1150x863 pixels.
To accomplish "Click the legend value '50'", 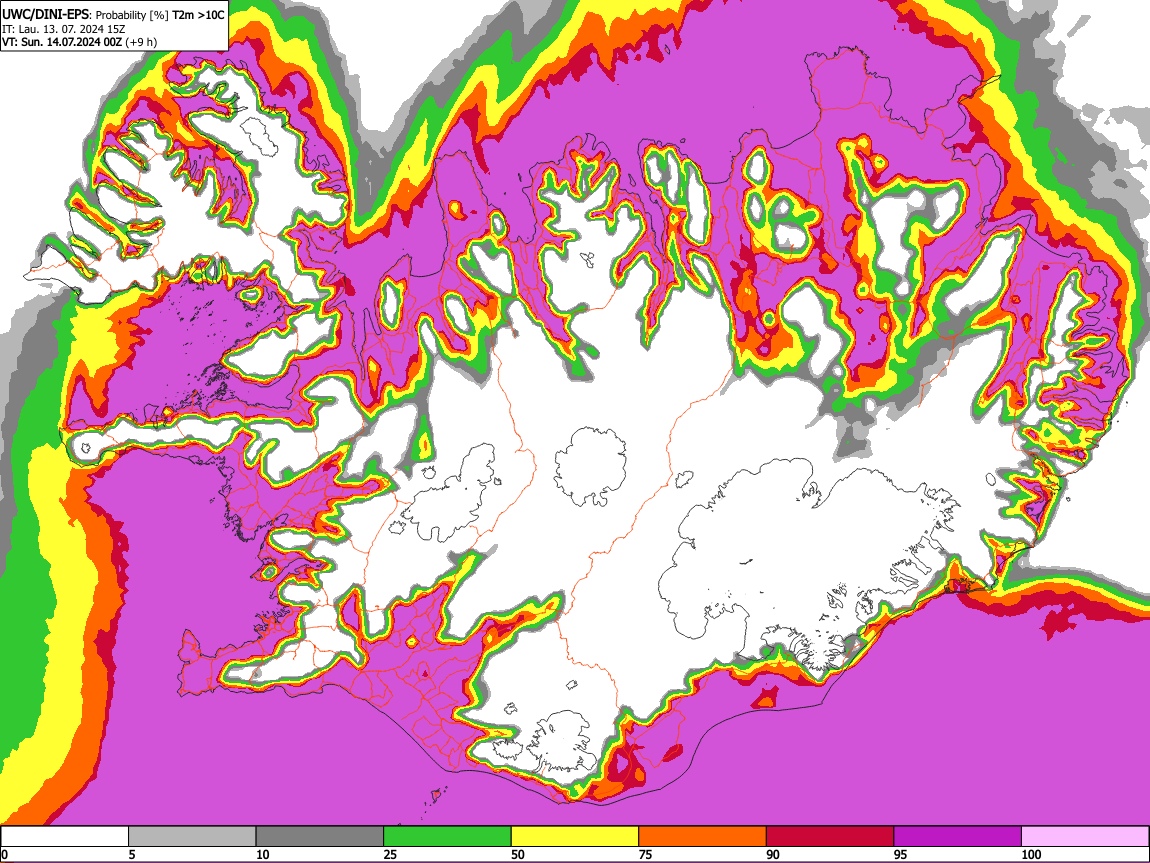I will click(518, 854).
